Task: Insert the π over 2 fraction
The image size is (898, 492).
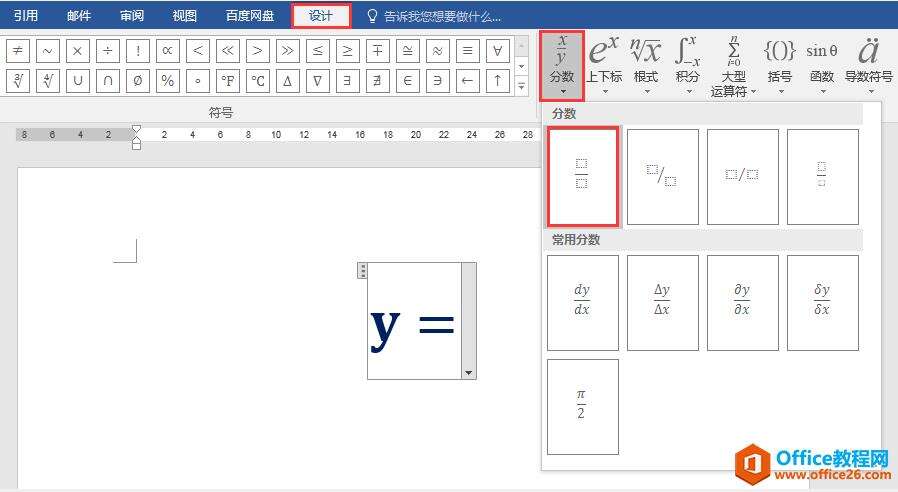Action: coord(582,407)
